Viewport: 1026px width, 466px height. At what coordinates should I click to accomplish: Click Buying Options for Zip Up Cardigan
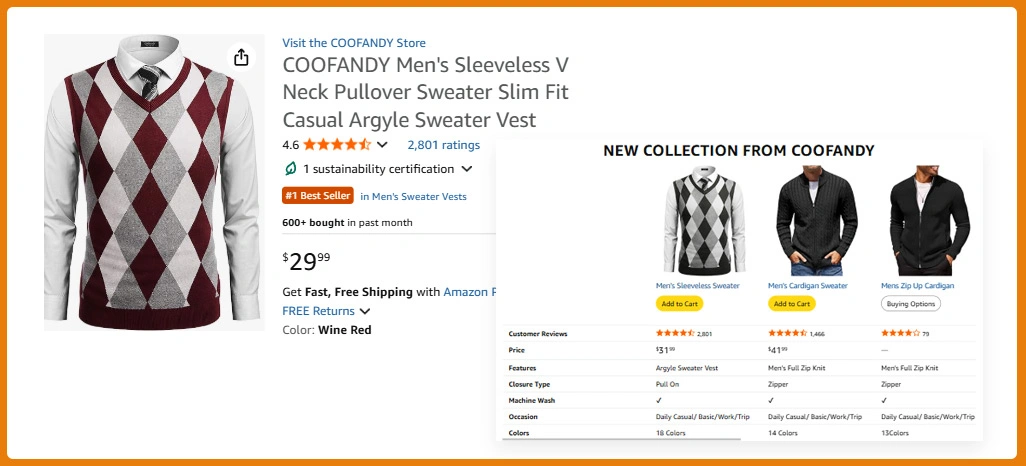point(911,303)
